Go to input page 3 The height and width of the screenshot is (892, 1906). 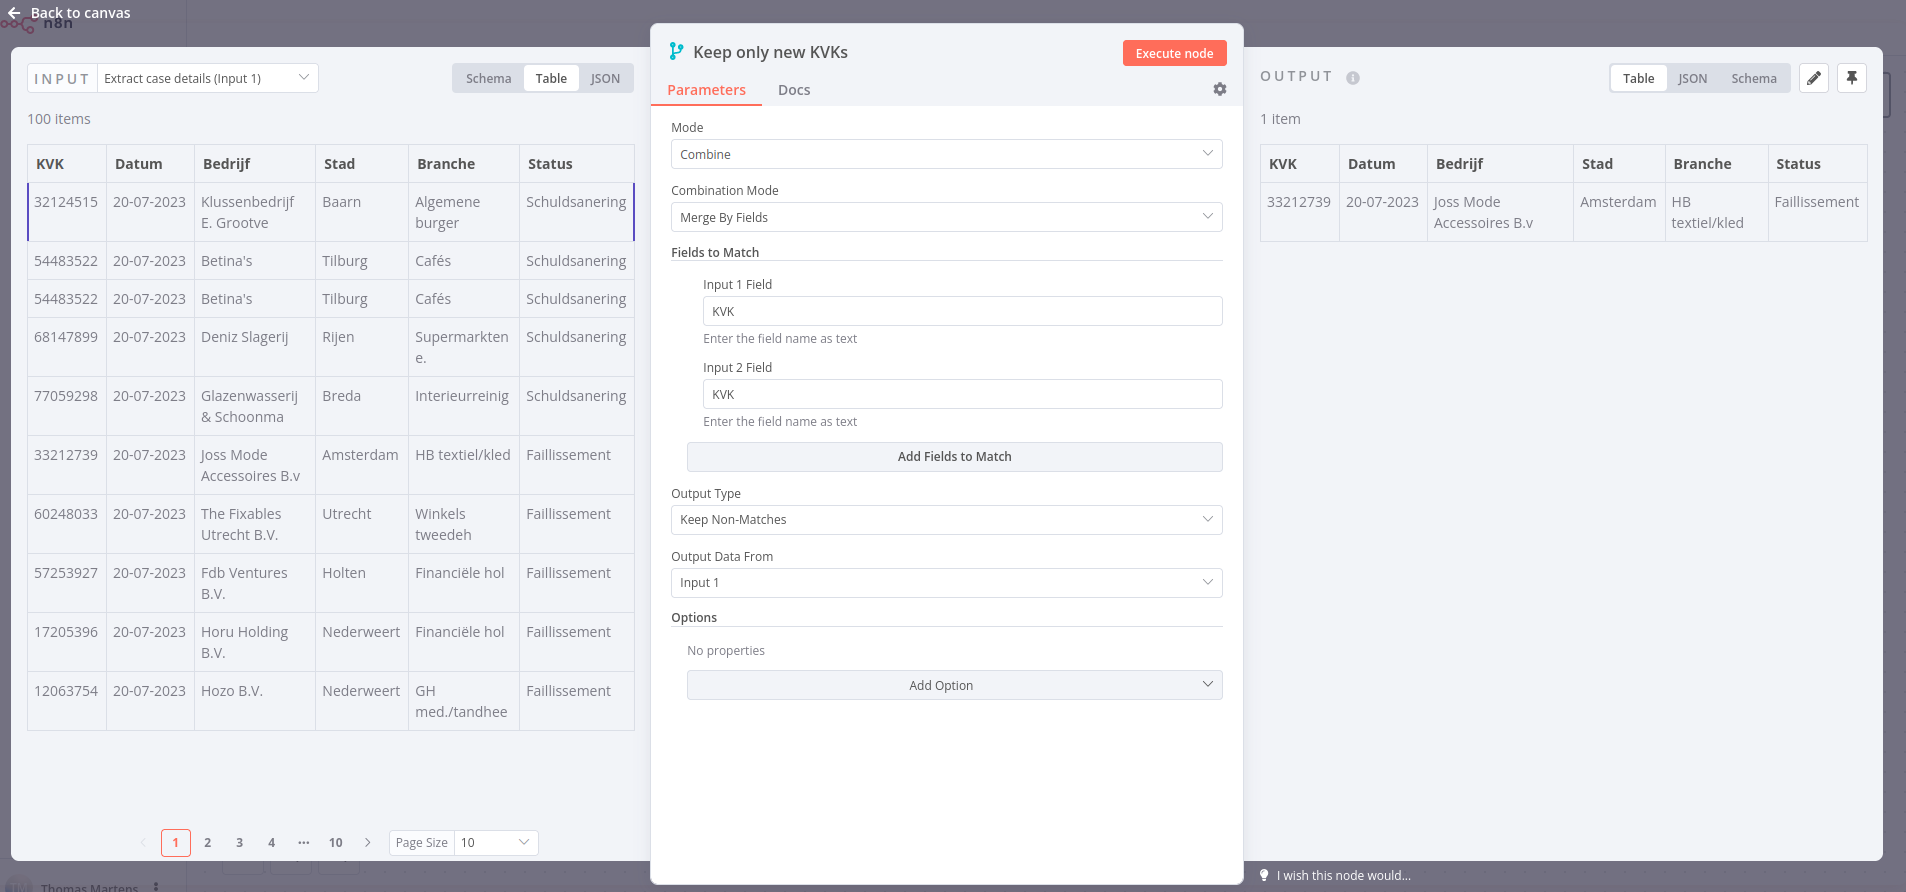240,843
